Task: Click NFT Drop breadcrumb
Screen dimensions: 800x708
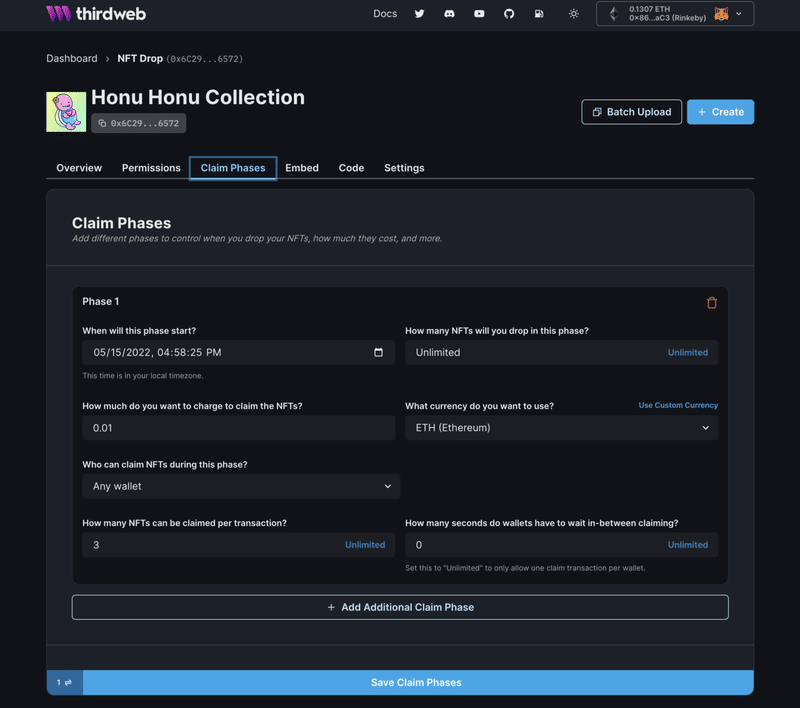Action: point(140,59)
